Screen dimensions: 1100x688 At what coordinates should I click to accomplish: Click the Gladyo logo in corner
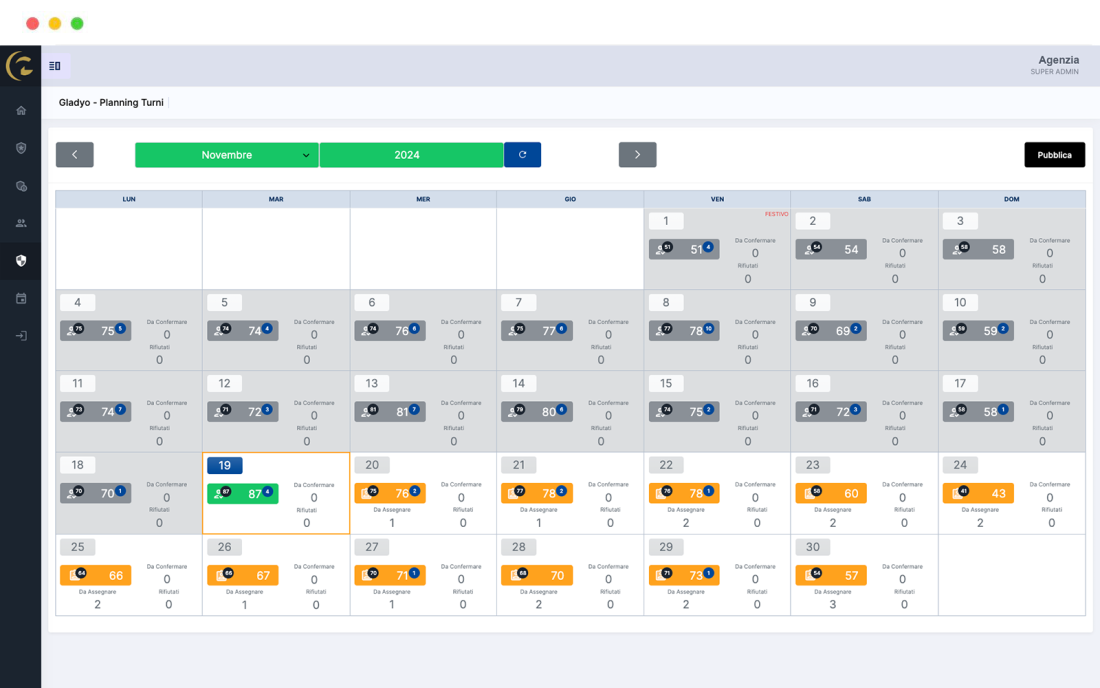pyautogui.click(x=20, y=66)
